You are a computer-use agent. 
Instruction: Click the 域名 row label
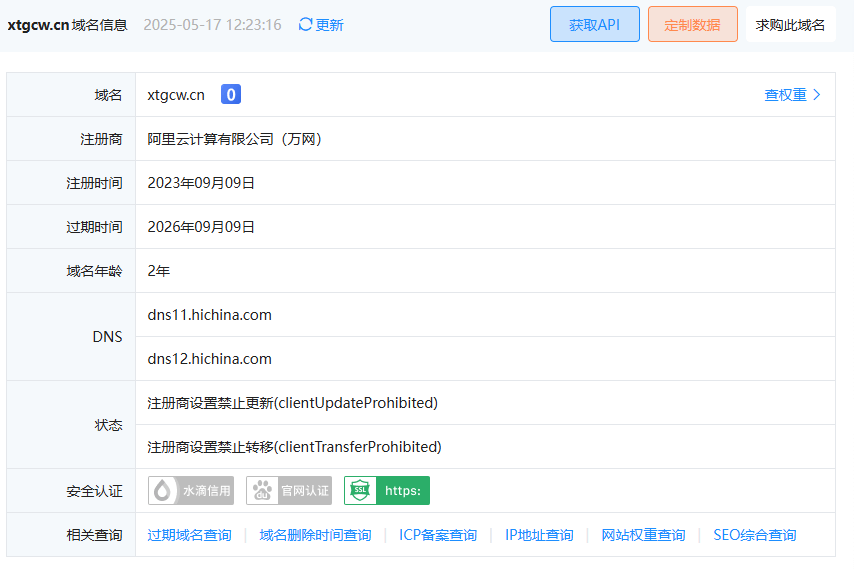(x=108, y=95)
